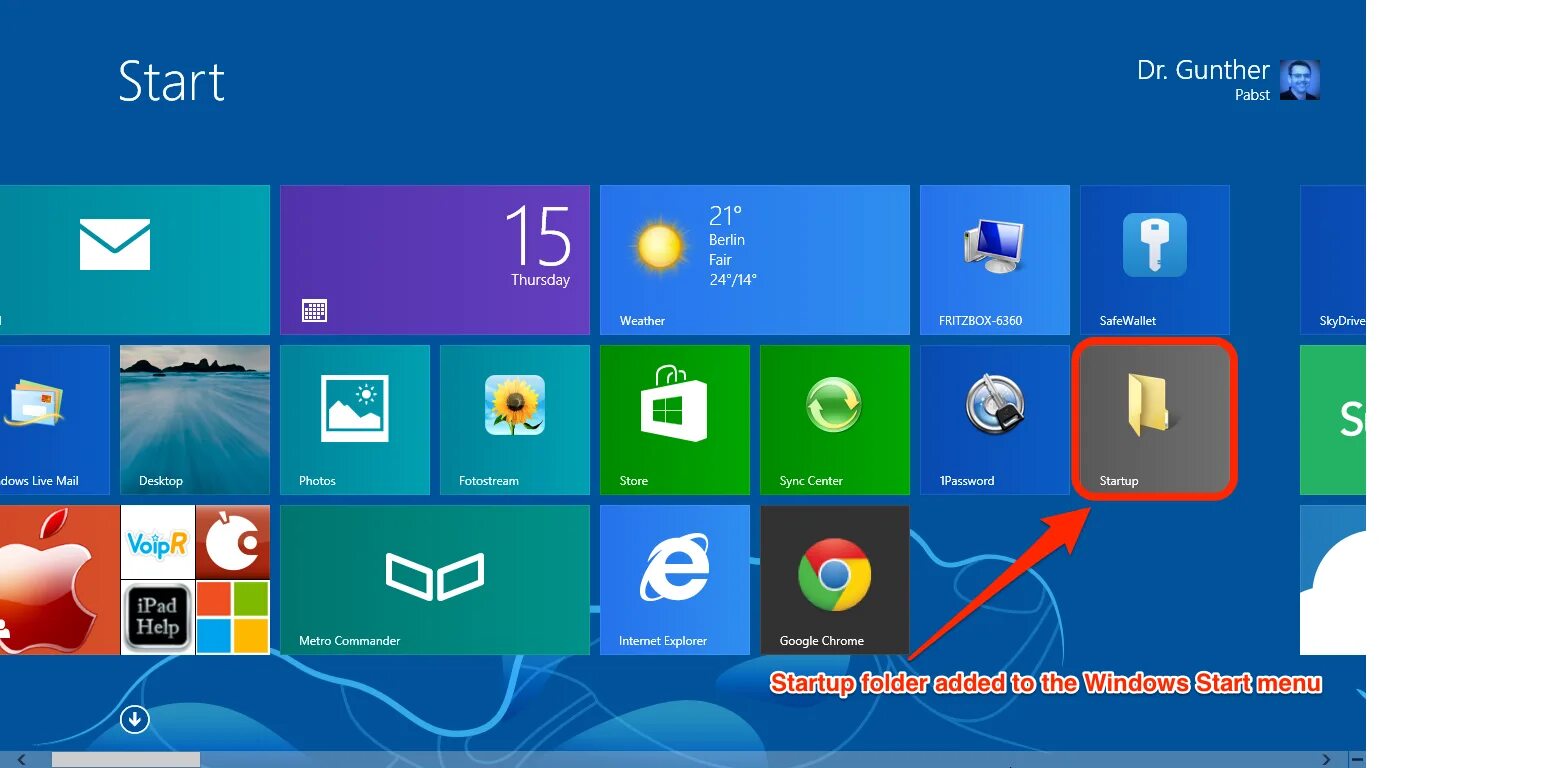This screenshot has width=1568, height=768.
Task: Open the iPad Help tile
Action: click(x=158, y=617)
